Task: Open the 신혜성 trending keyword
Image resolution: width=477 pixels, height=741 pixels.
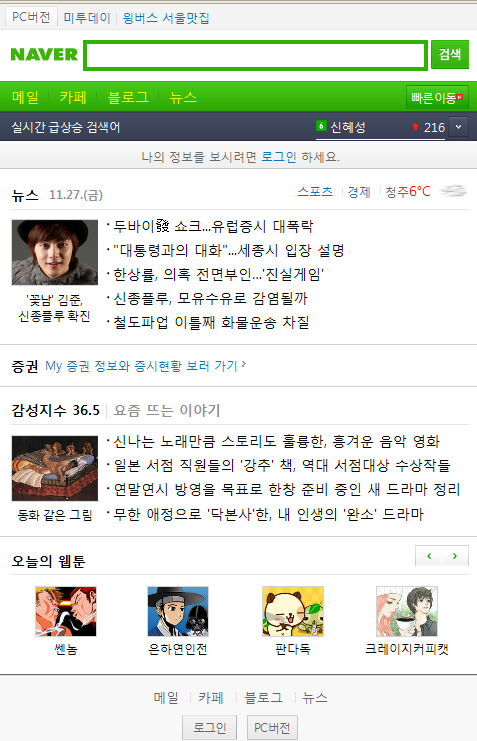Action: point(348,127)
